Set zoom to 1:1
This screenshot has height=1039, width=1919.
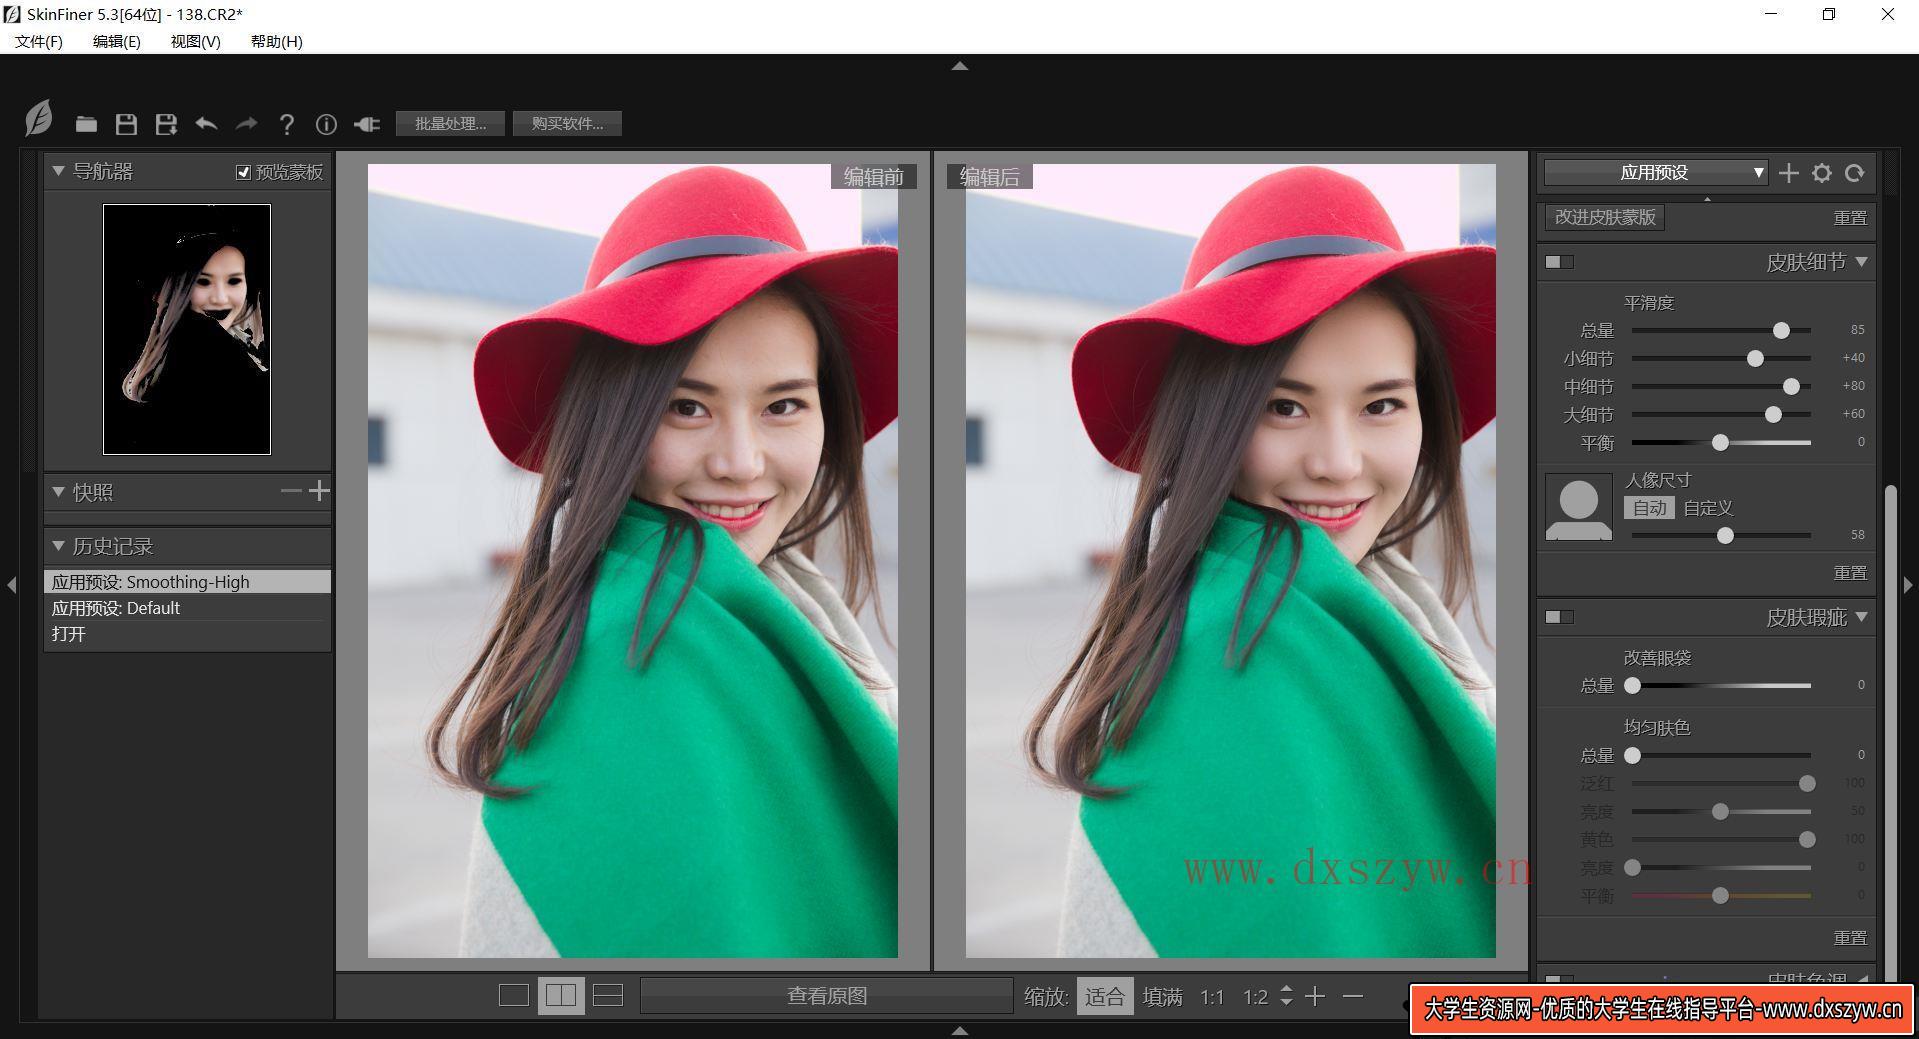point(1212,997)
